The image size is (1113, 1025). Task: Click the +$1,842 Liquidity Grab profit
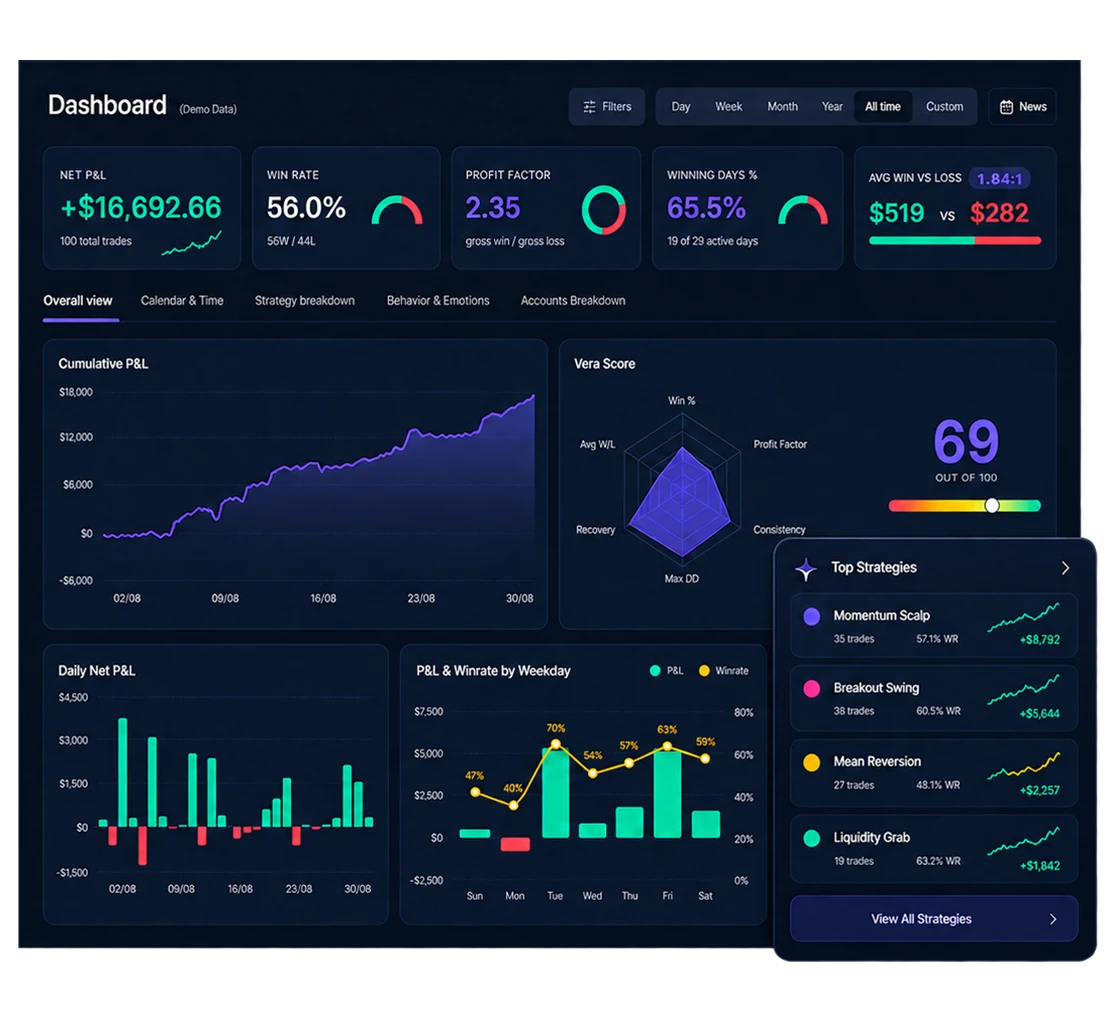1039,865
